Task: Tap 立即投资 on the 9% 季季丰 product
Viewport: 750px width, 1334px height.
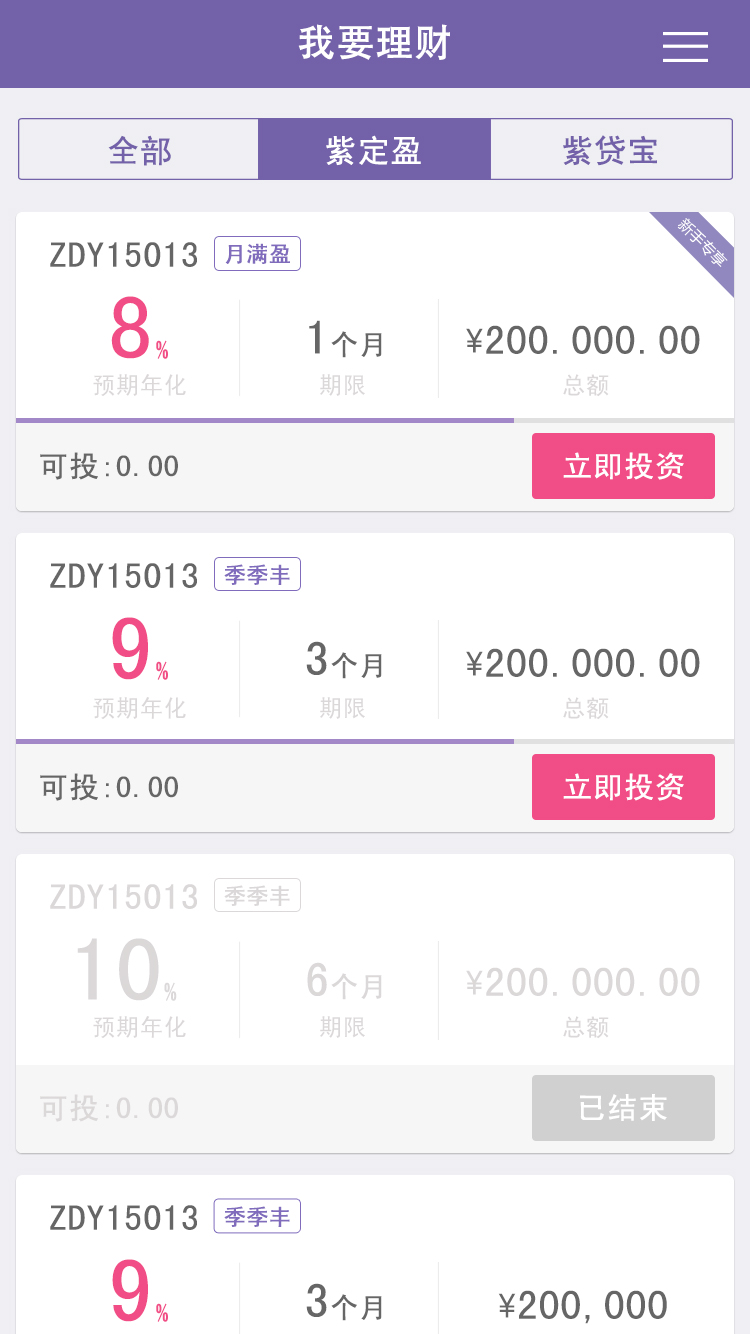Action: click(623, 787)
